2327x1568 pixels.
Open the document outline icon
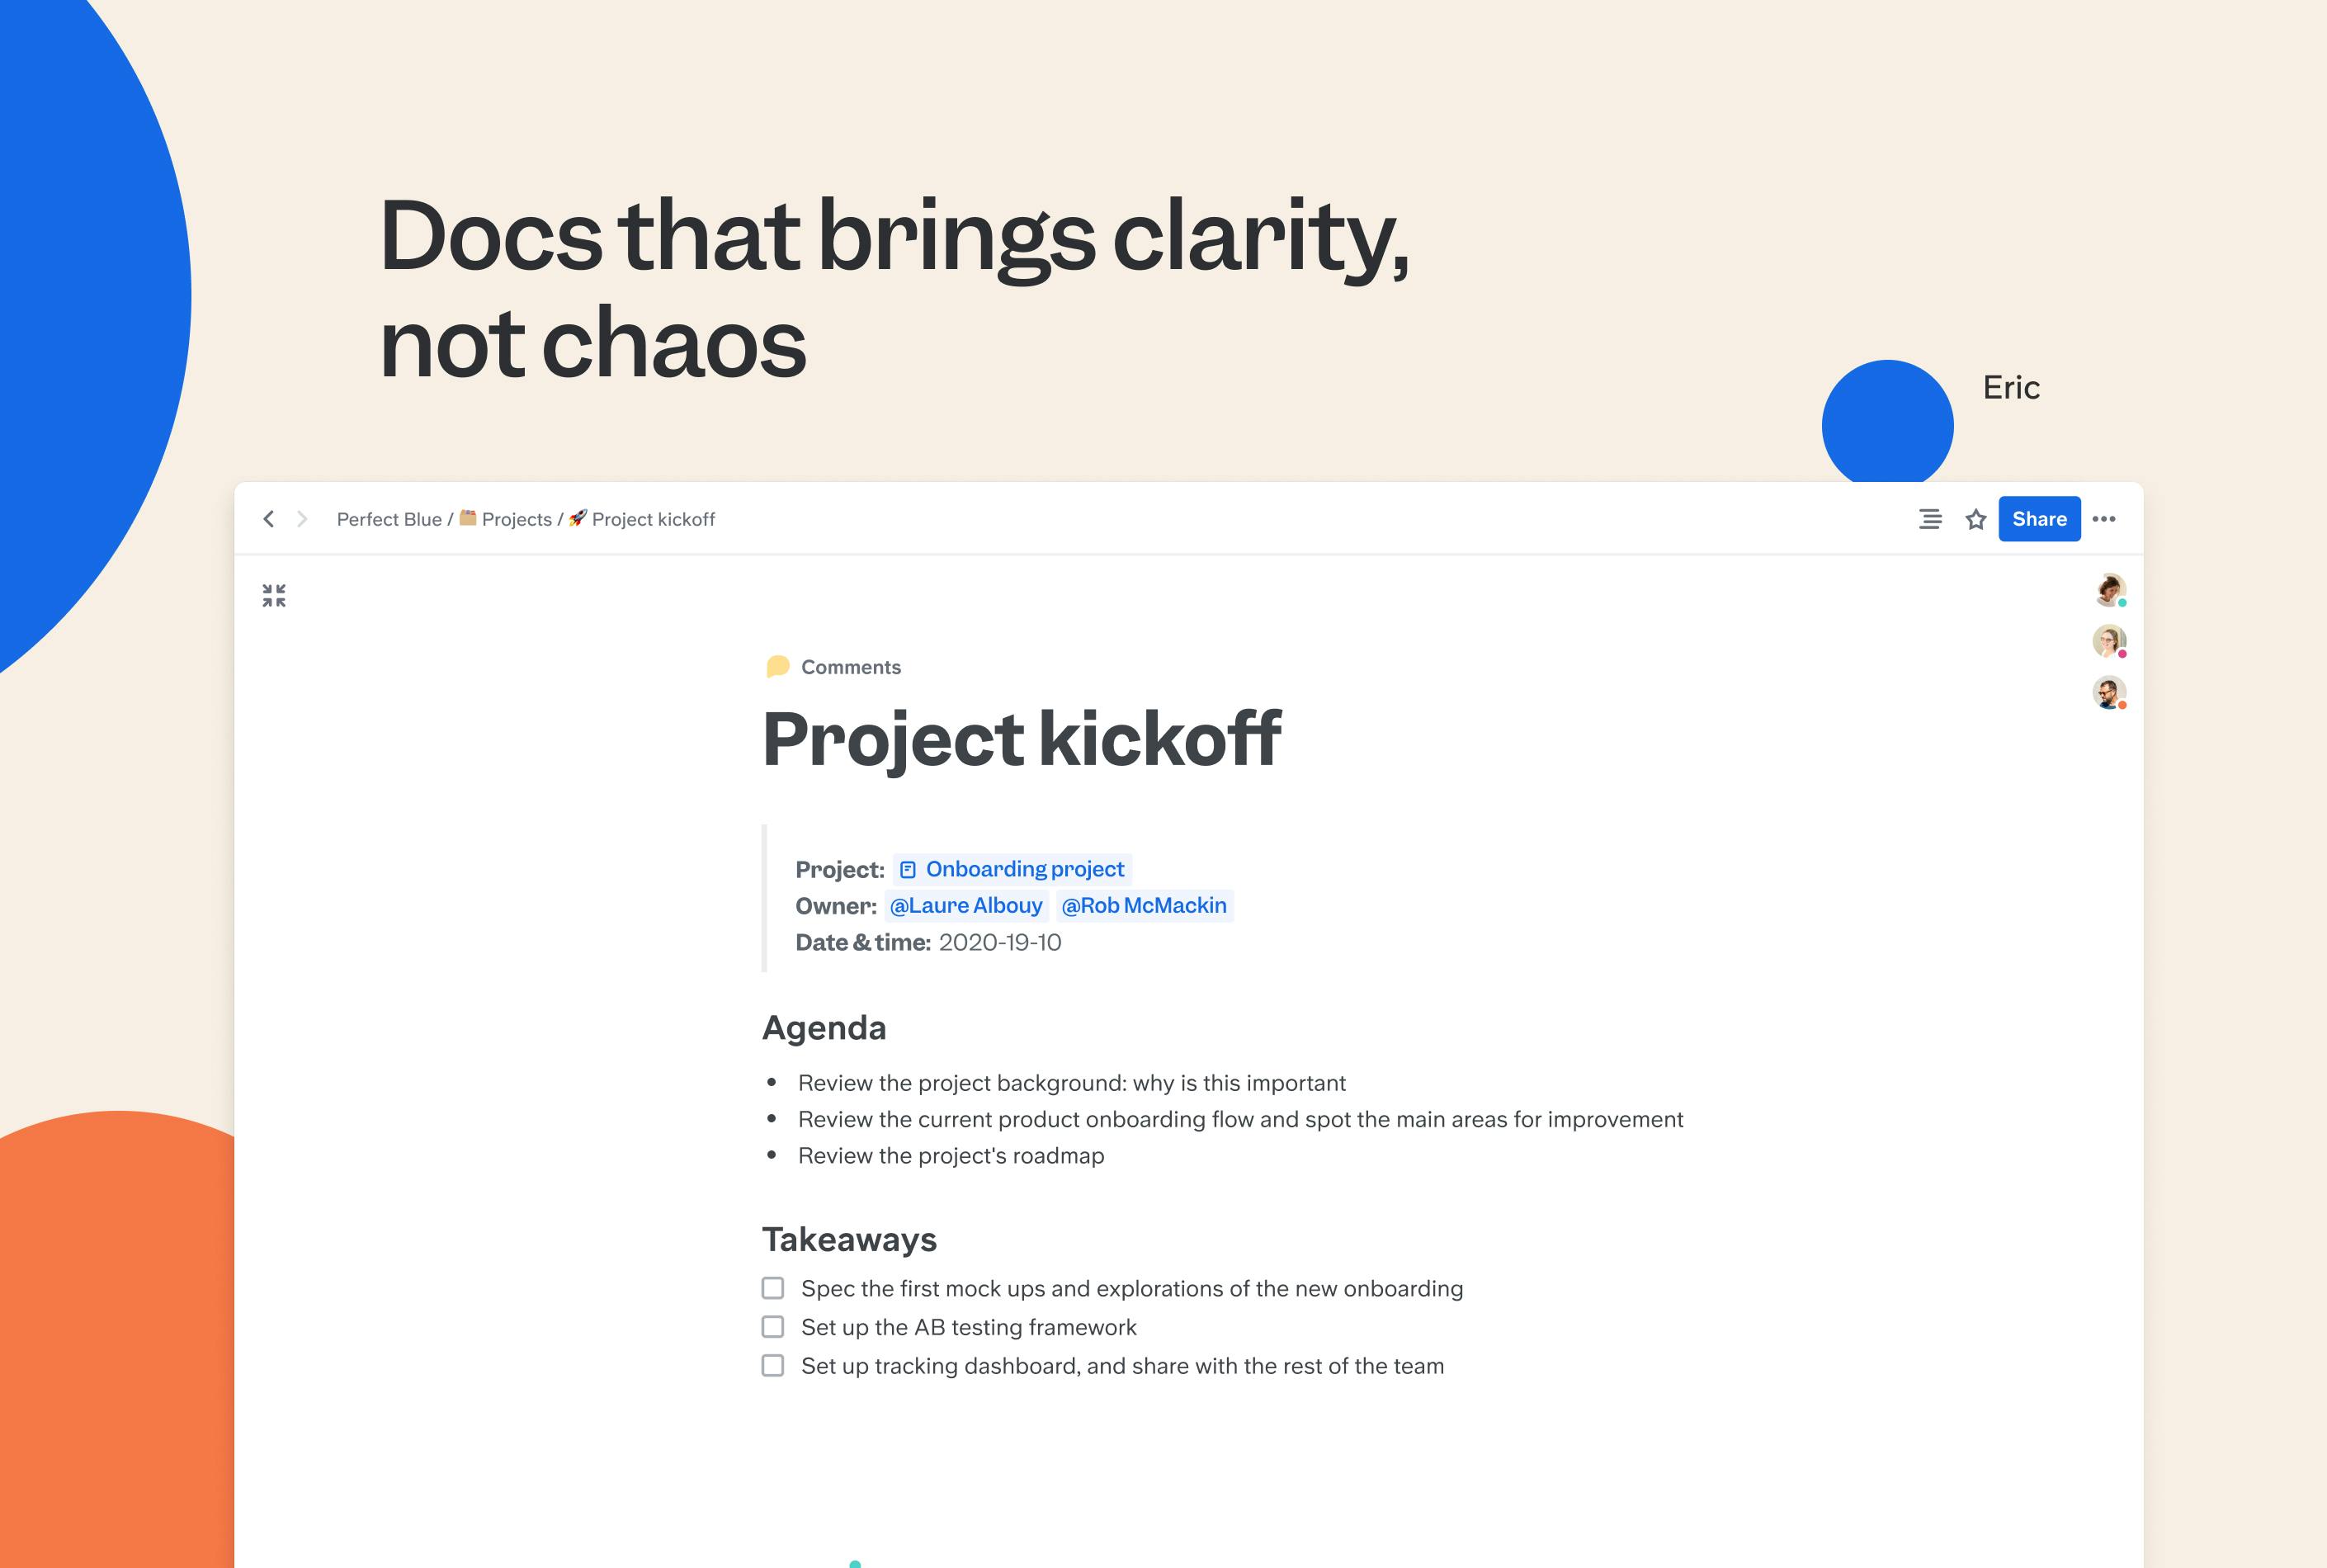click(1930, 519)
